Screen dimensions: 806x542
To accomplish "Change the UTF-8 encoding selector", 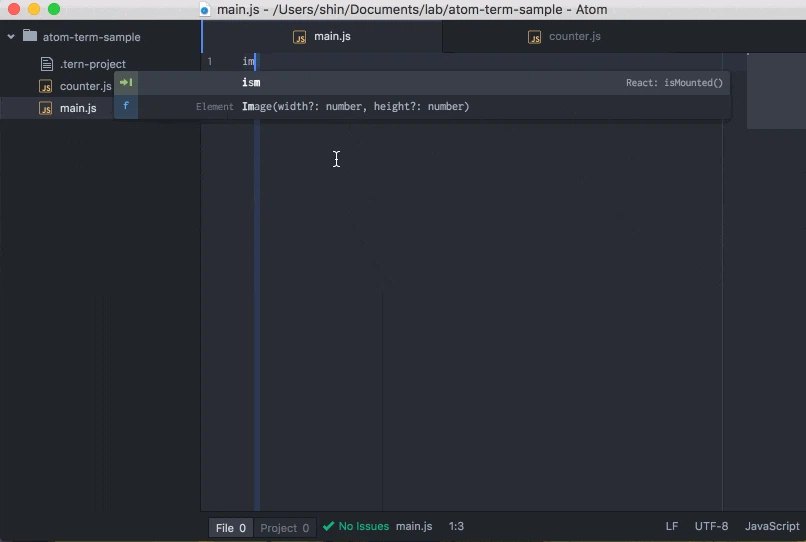I will [x=711, y=526].
